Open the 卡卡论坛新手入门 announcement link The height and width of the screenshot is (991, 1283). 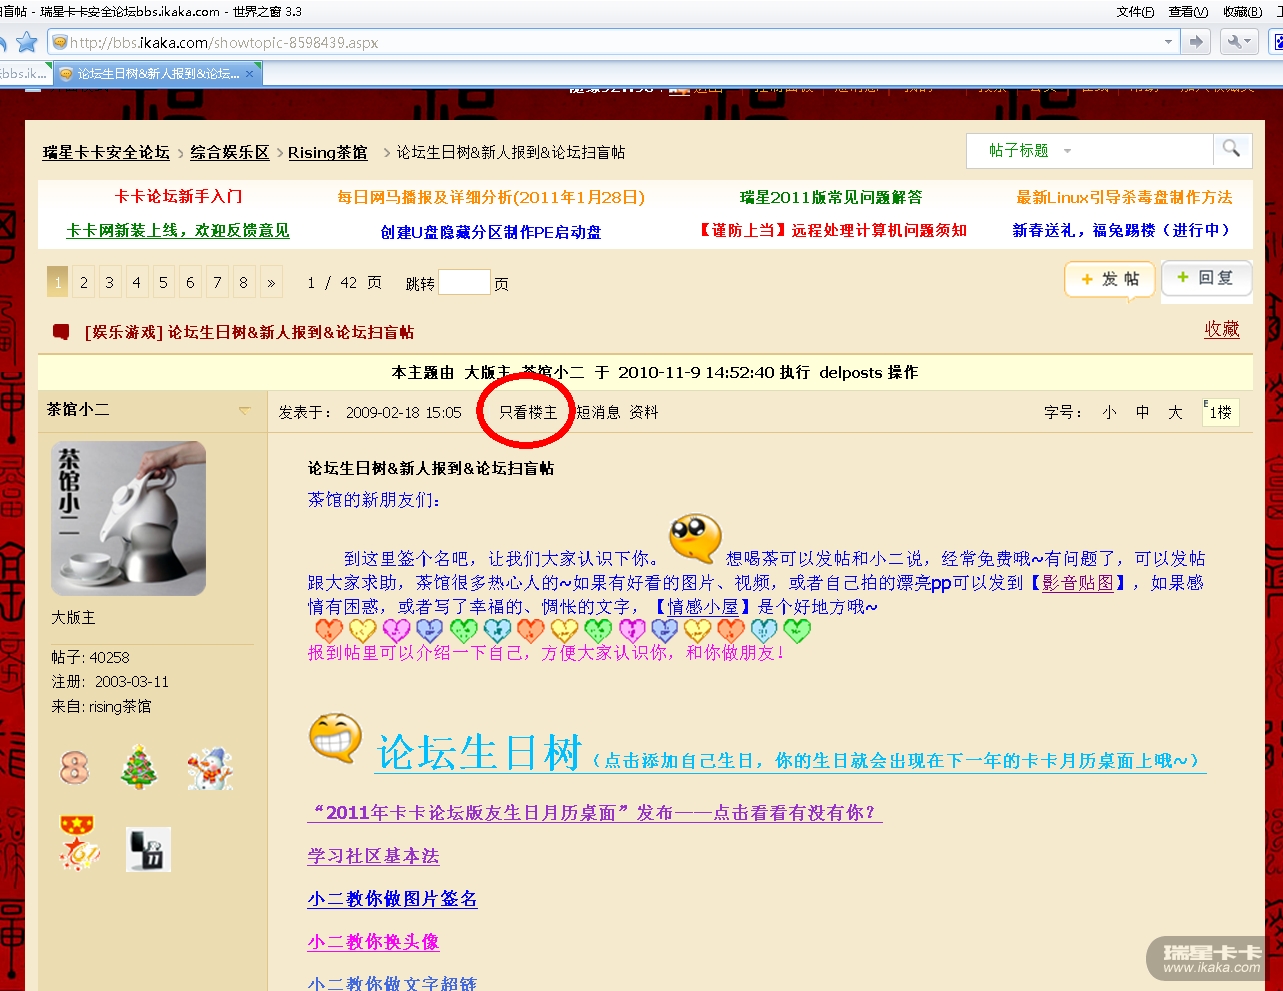coord(178,197)
